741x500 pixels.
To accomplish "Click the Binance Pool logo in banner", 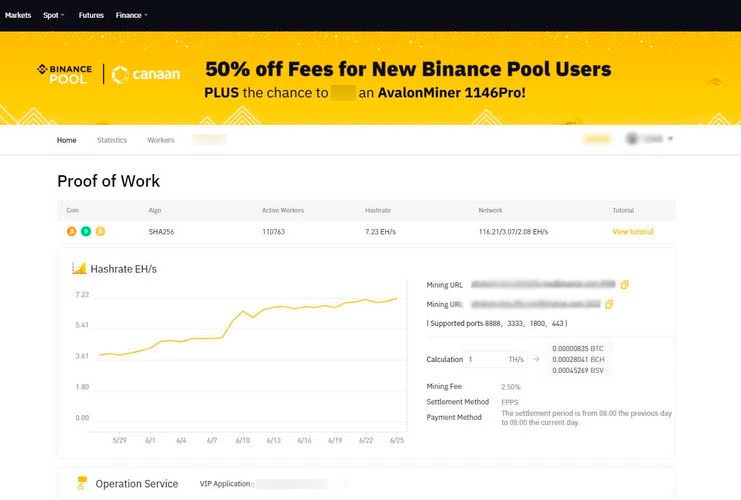I will click(64, 74).
